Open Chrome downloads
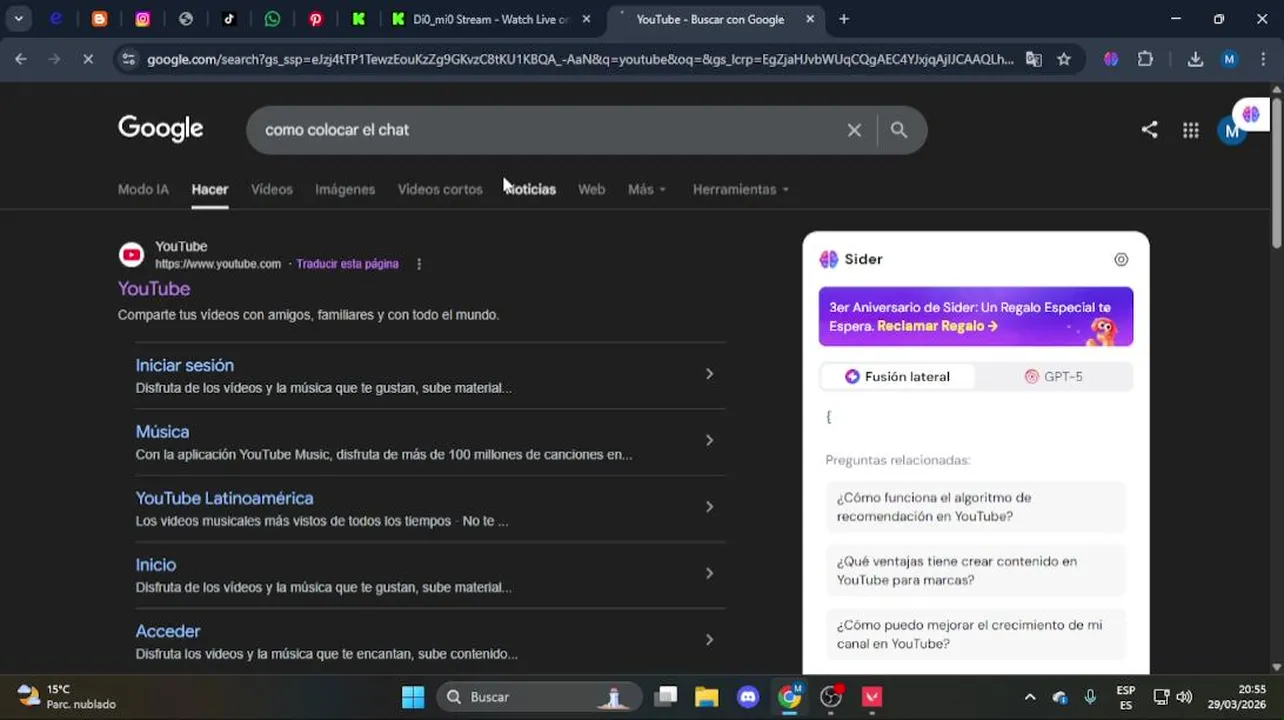The image size is (1284, 720). point(1195,60)
